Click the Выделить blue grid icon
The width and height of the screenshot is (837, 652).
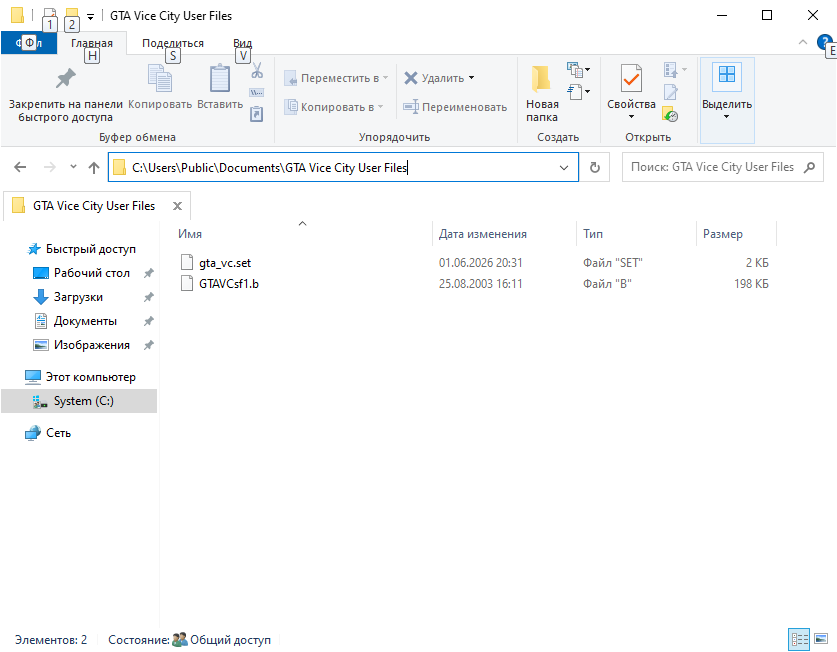pyautogui.click(x=727, y=74)
